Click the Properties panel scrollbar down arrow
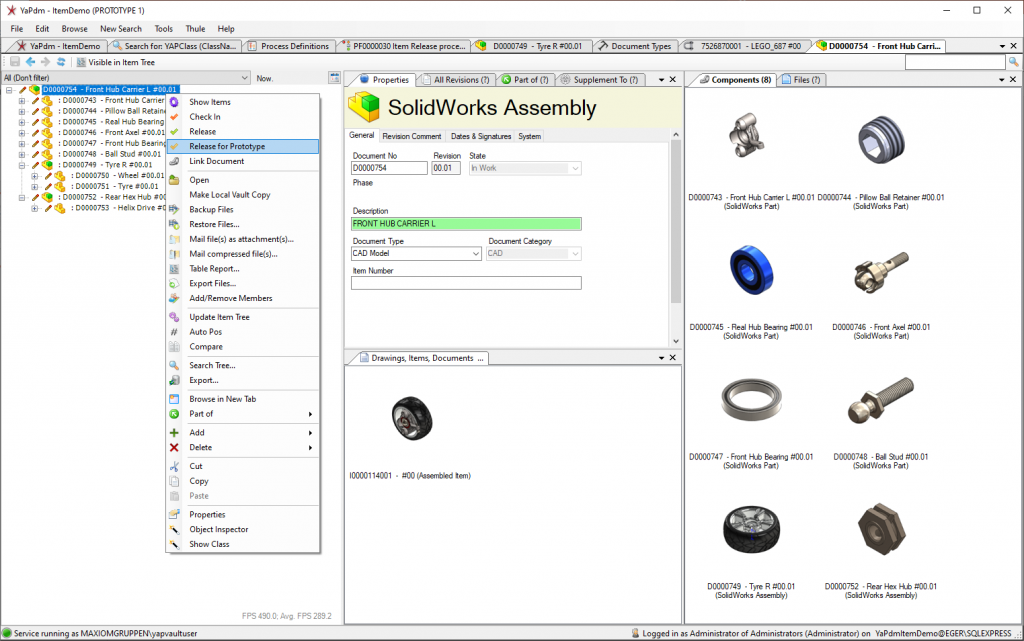 coord(676,341)
